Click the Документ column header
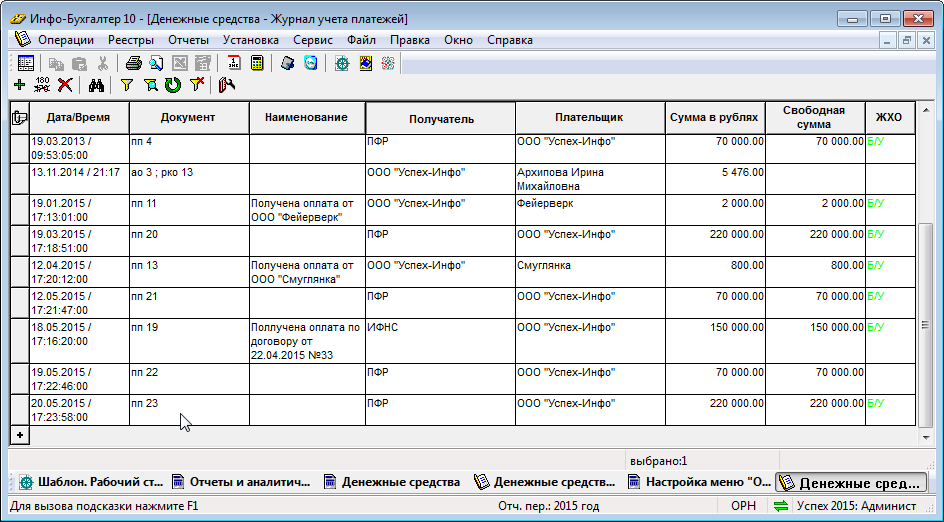The image size is (944, 522). pos(188,117)
